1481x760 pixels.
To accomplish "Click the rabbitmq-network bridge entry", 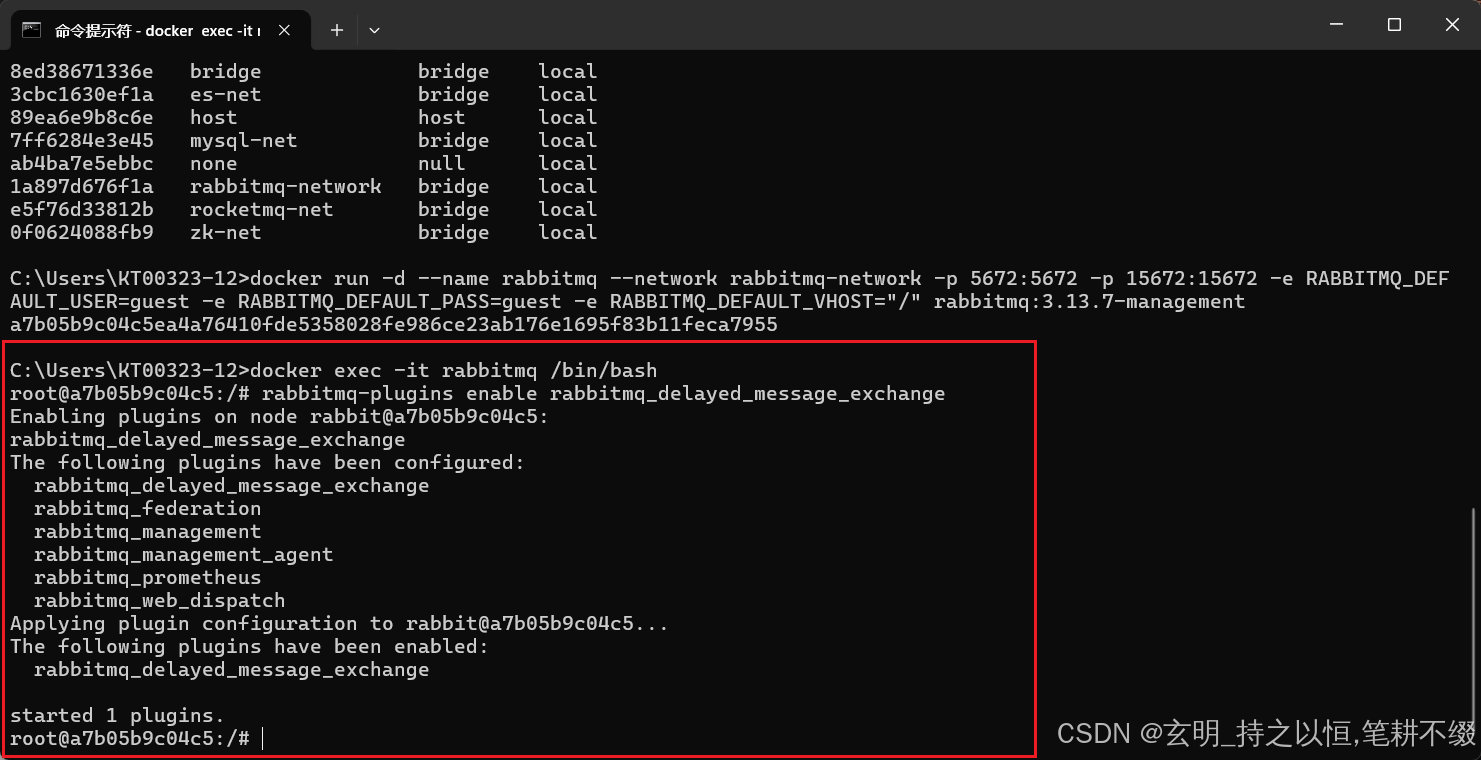I will (x=285, y=186).
